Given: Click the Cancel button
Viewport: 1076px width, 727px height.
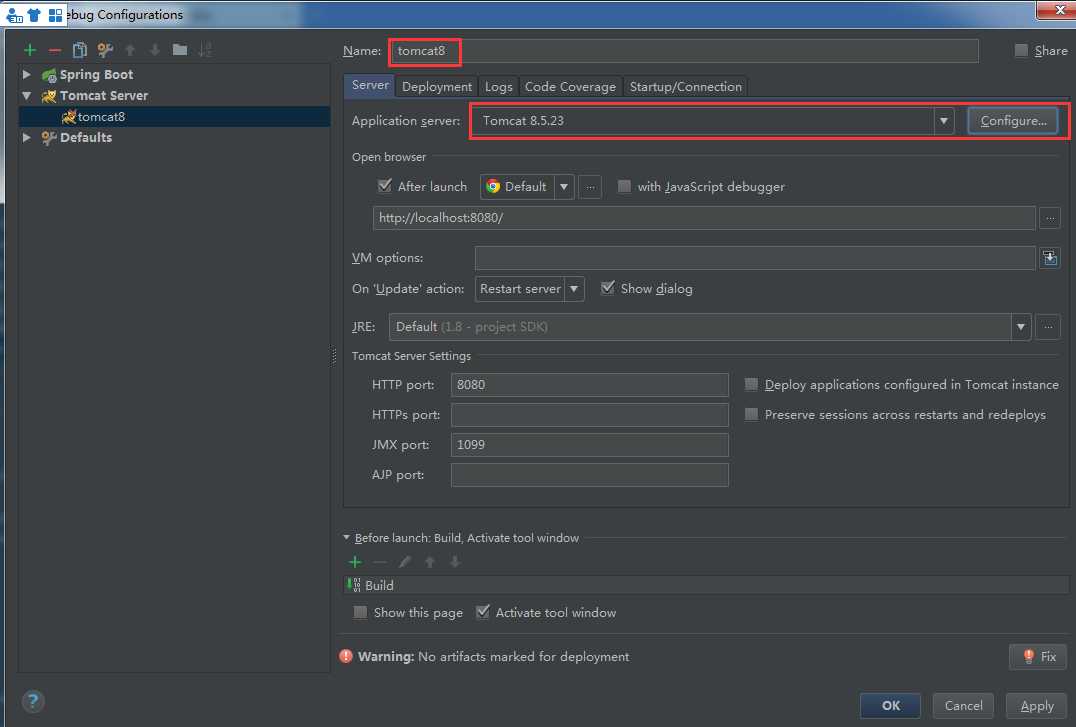Looking at the screenshot, I should [963, 706].
